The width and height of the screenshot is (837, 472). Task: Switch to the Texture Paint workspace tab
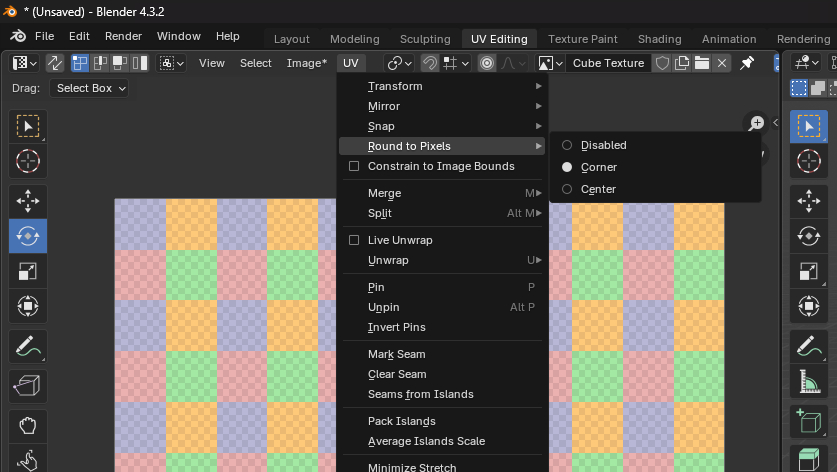point(582,39)
